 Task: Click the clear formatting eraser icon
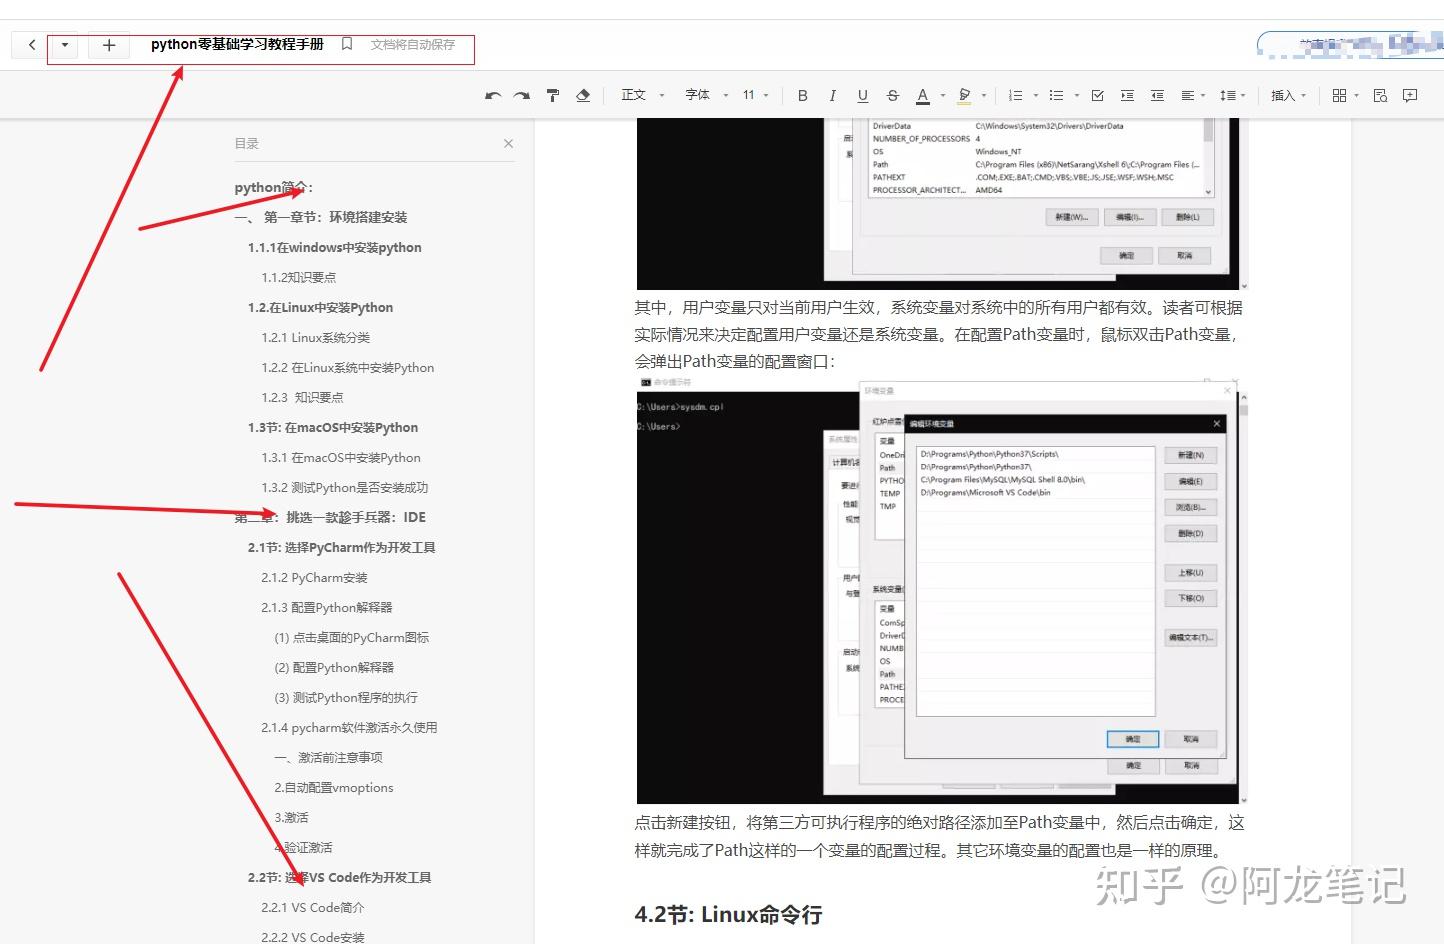pyautogui.click(x=583, y=96)
